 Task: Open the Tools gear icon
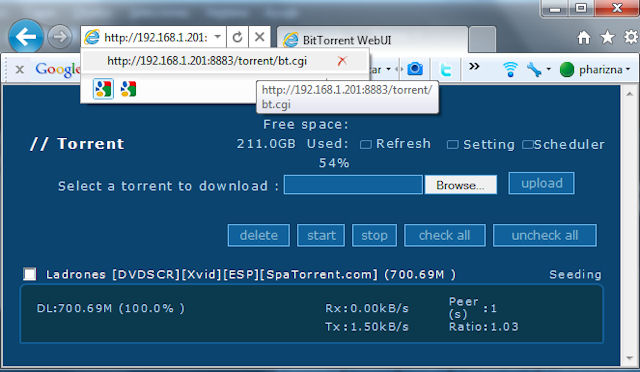pyautogui.click(x=631, y=38)
